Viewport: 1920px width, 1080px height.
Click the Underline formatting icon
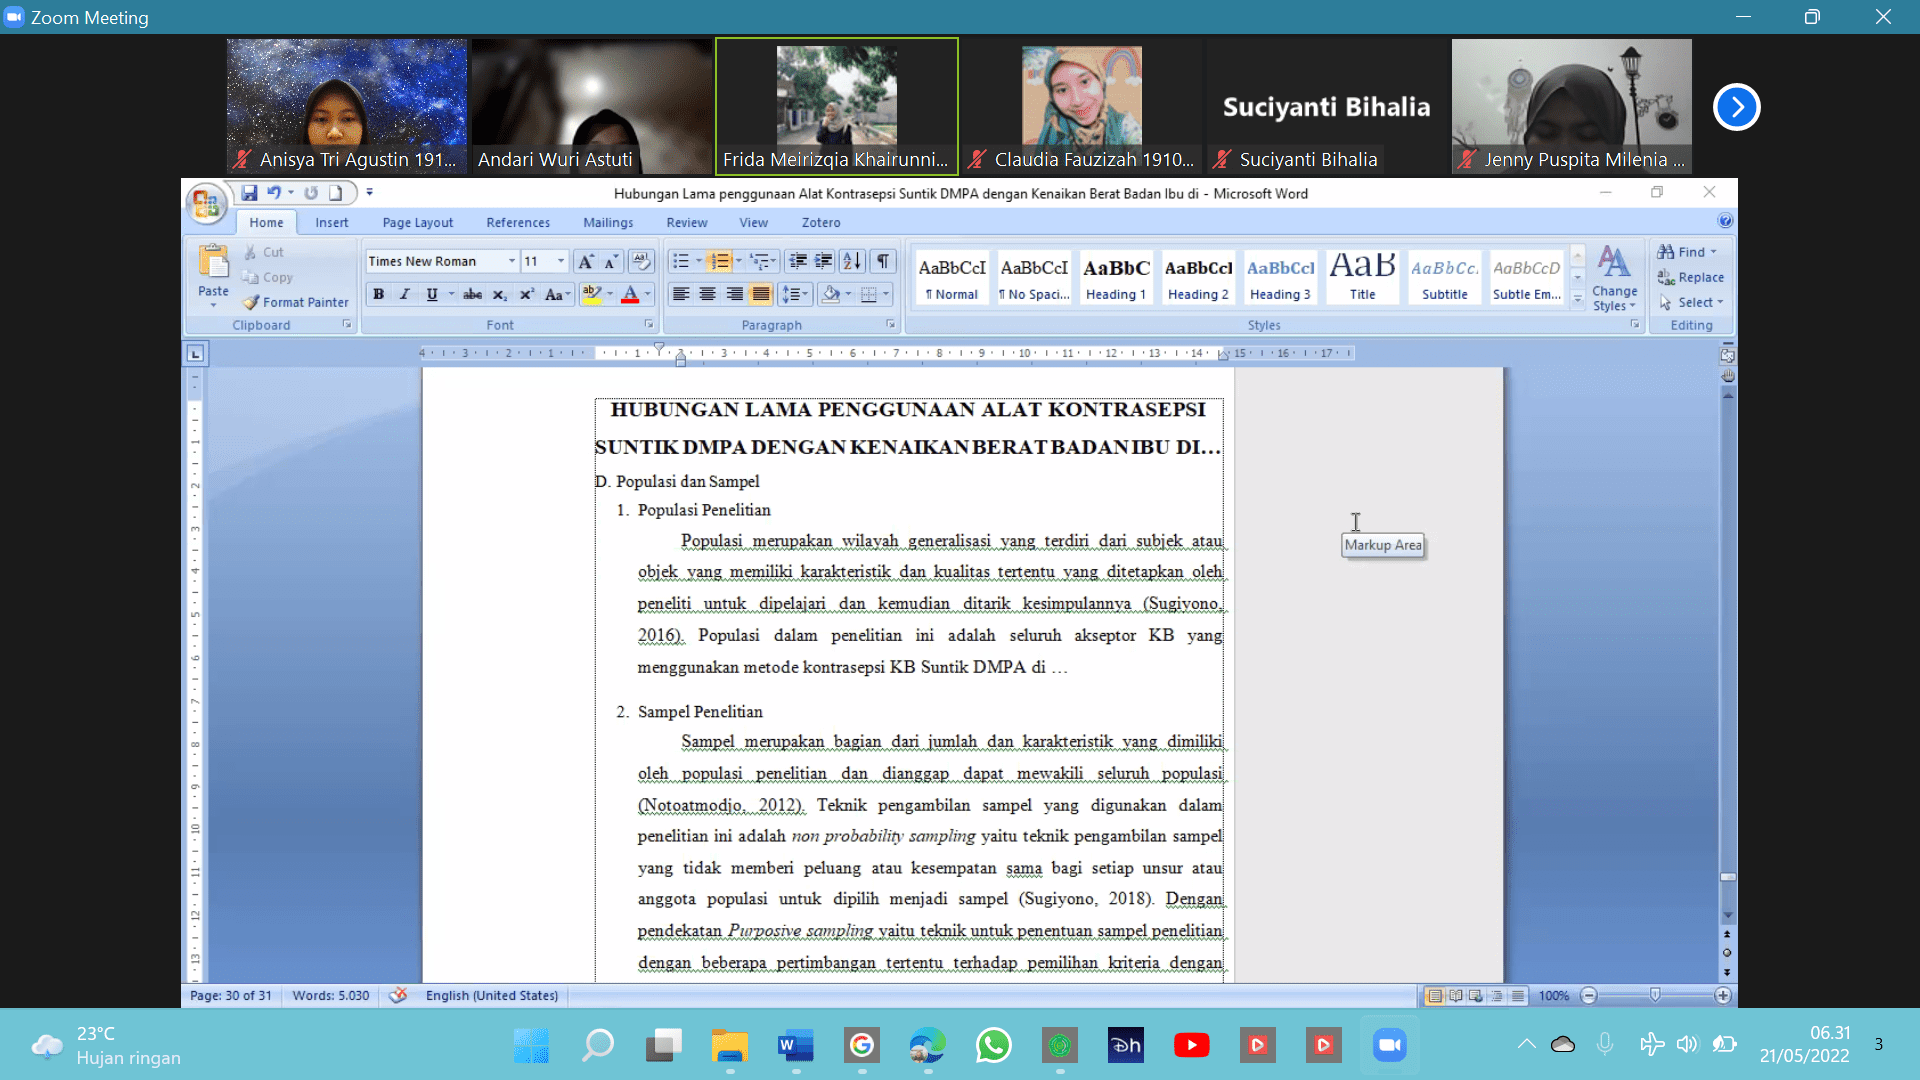(433, 293)
